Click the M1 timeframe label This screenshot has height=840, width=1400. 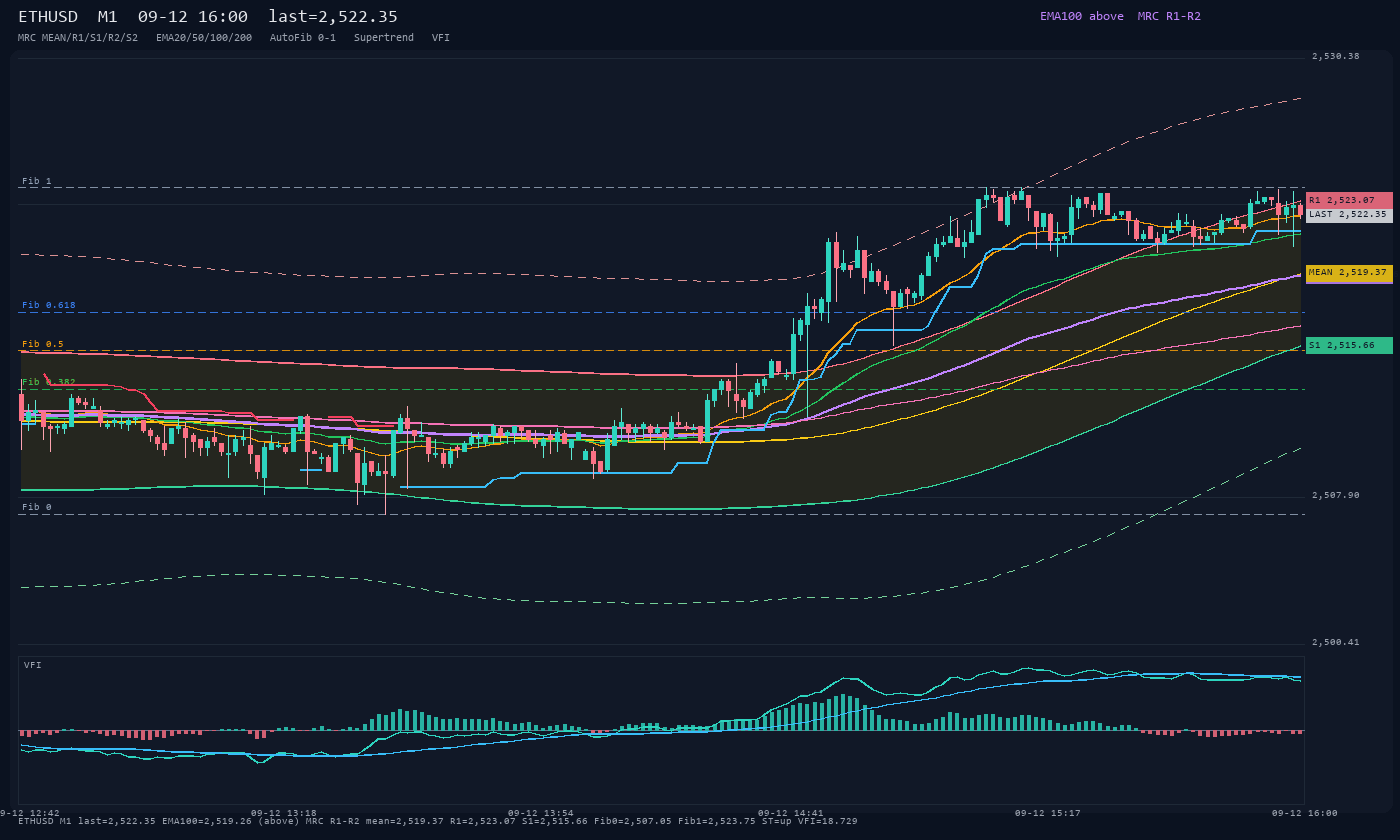pos(108,17)
